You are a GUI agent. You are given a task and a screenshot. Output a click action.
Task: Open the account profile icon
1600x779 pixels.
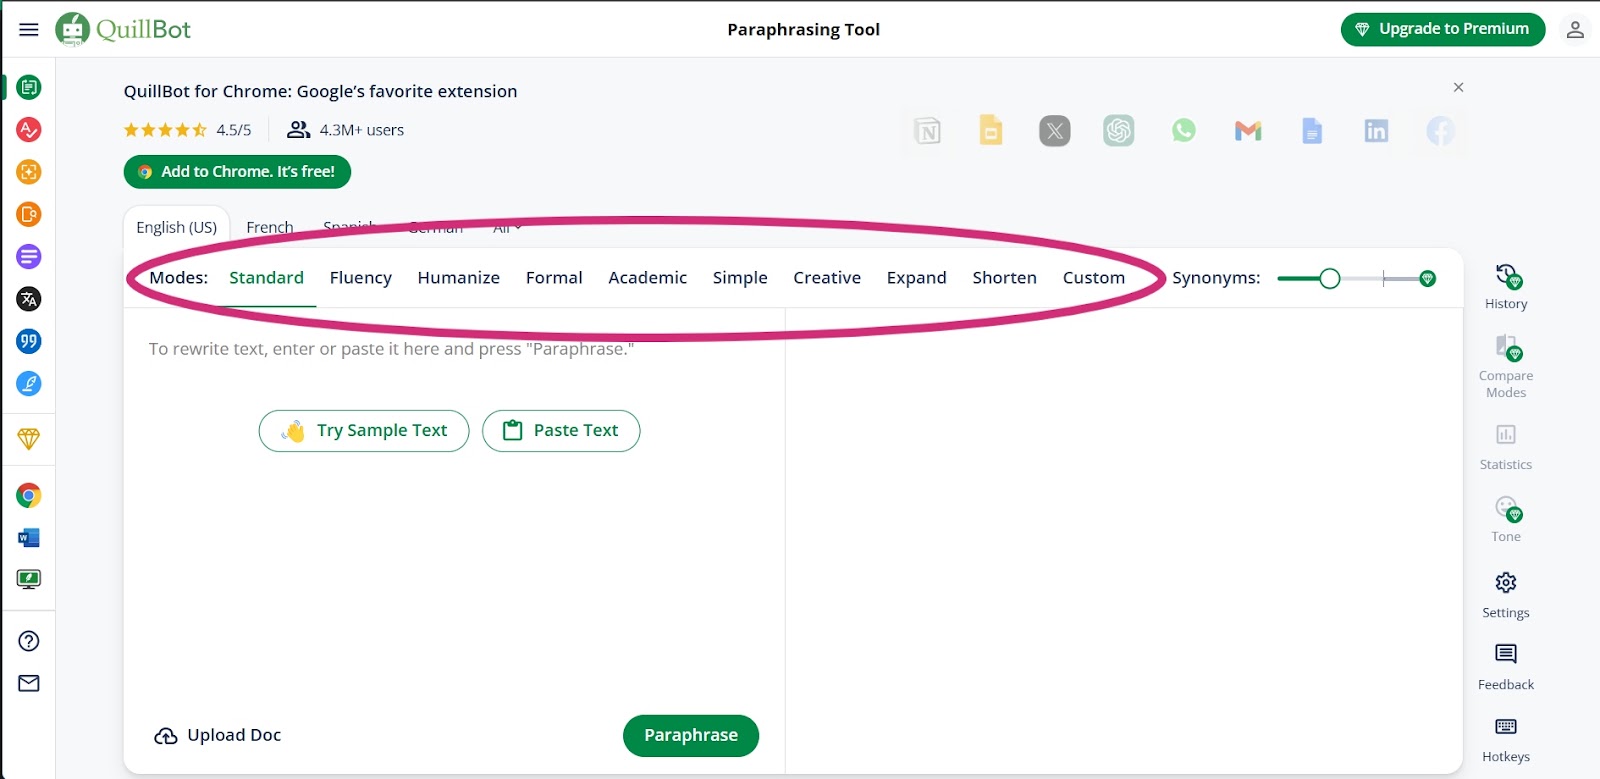pyautogui.click(x=1575, y=29)
